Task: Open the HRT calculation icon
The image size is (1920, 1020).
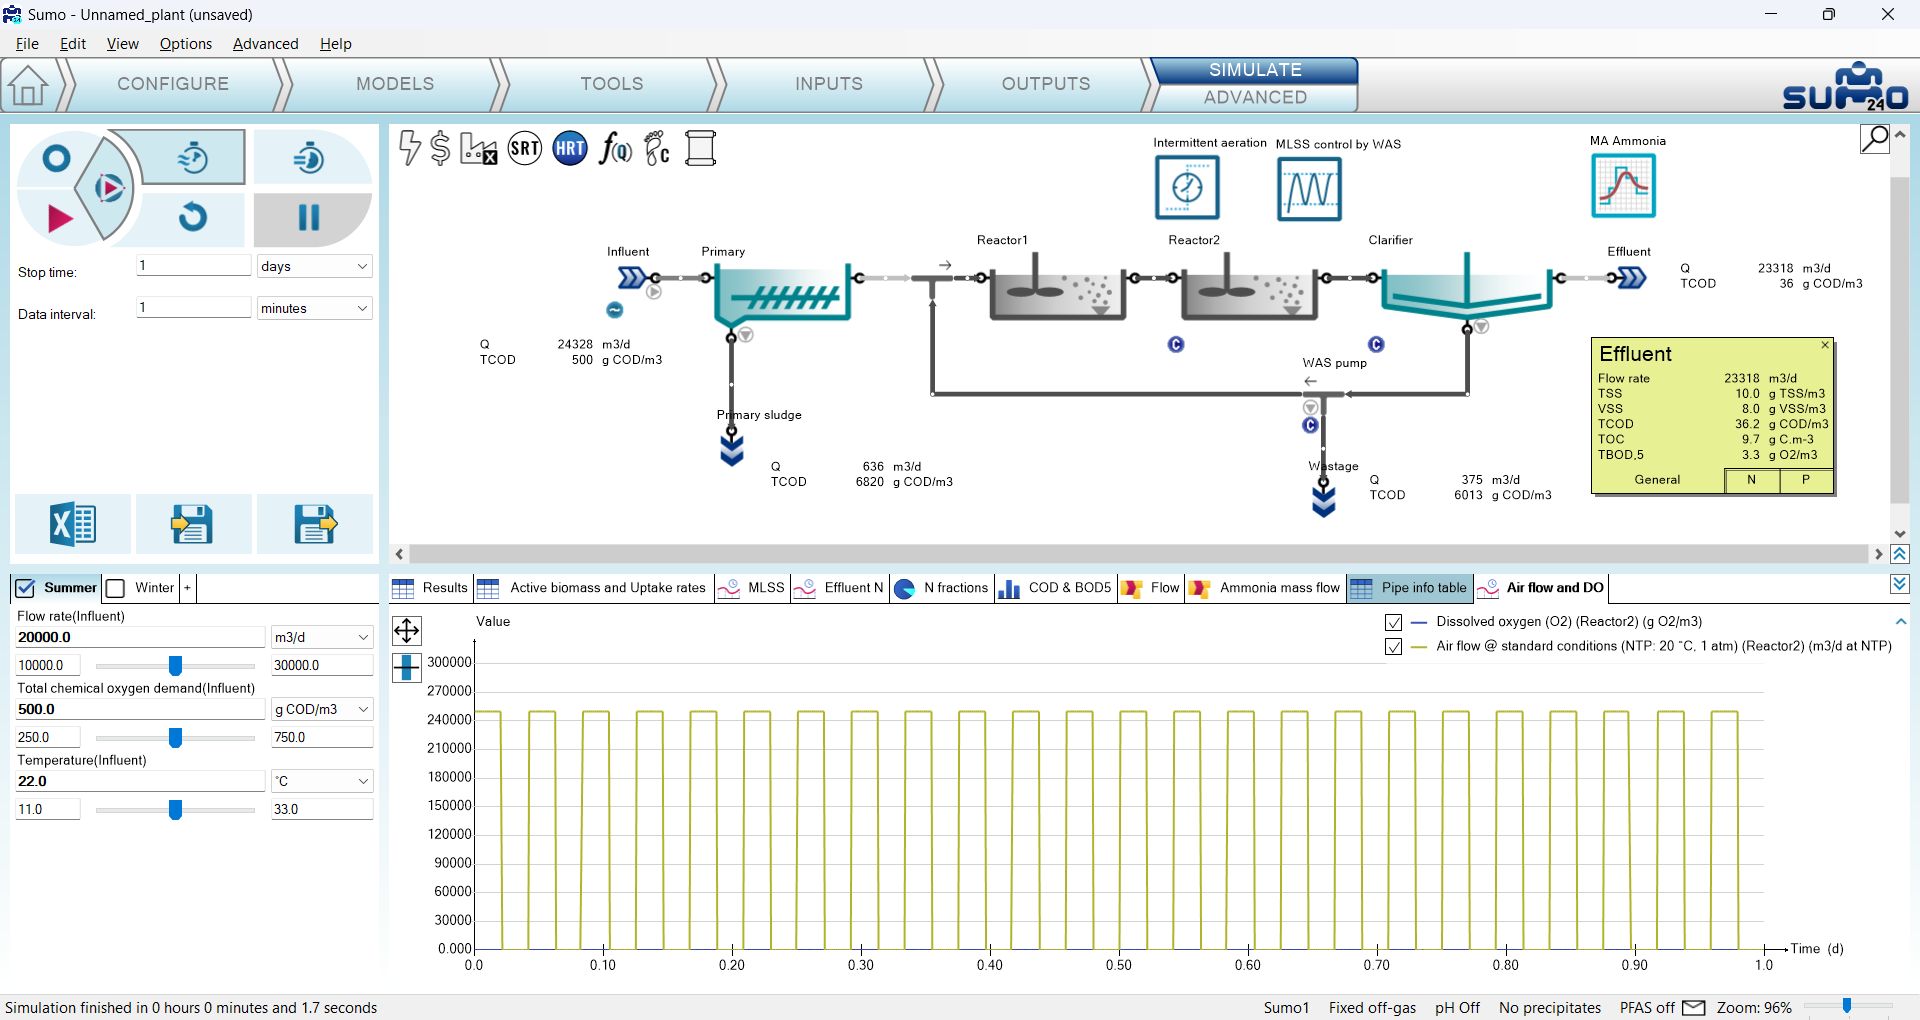Action: click(570, 149)
